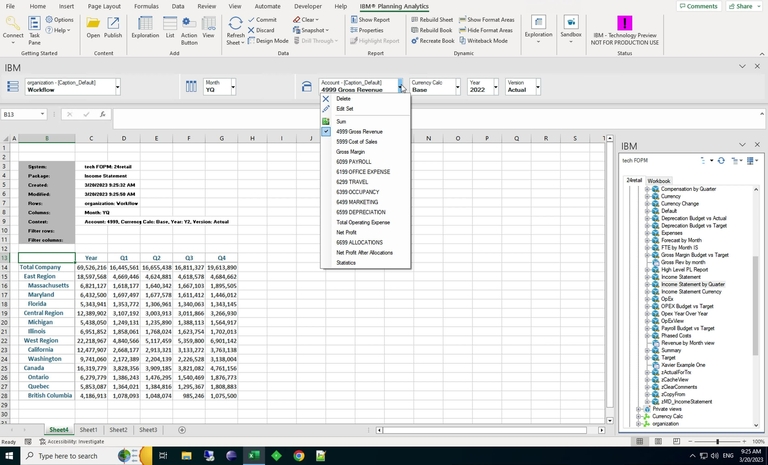Switch to the Workbook tab in task pane
Viewport: 768px width, 465px height.
pyautogui.click(x=659, y=181)
